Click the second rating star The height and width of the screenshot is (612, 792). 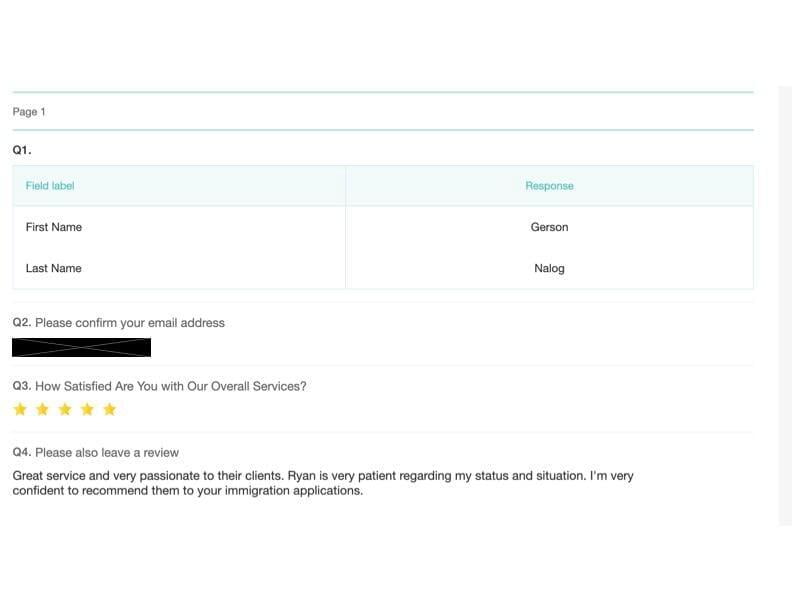42,409
